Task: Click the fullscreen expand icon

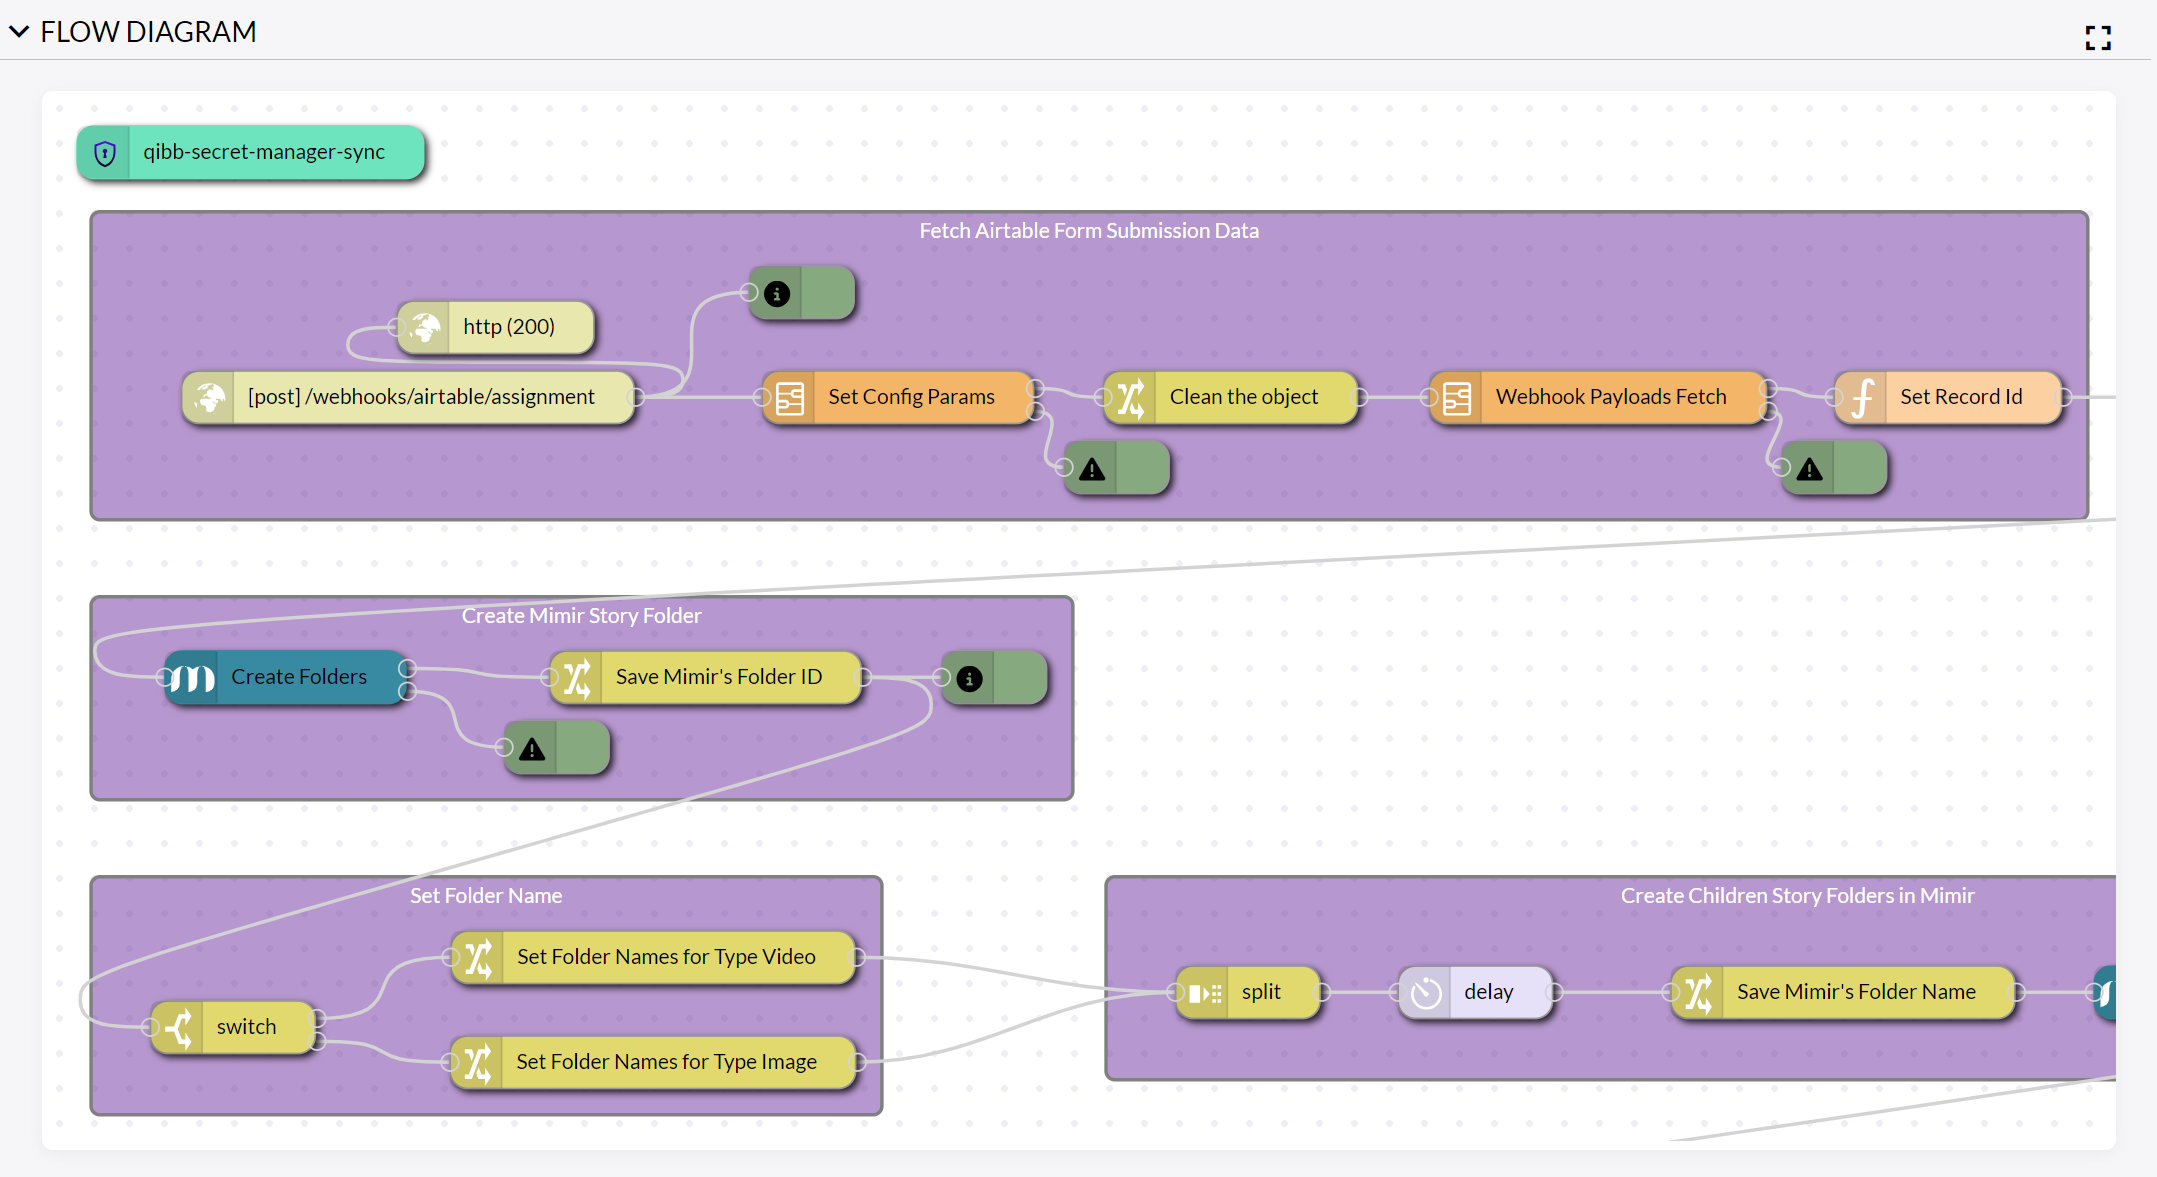Action: [2097, 38]
